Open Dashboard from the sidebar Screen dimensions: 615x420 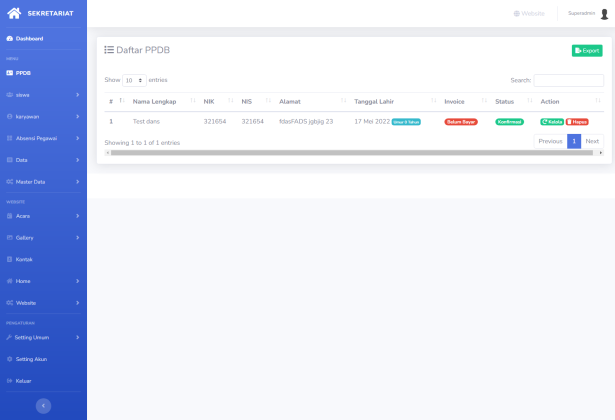coord(29,38)
